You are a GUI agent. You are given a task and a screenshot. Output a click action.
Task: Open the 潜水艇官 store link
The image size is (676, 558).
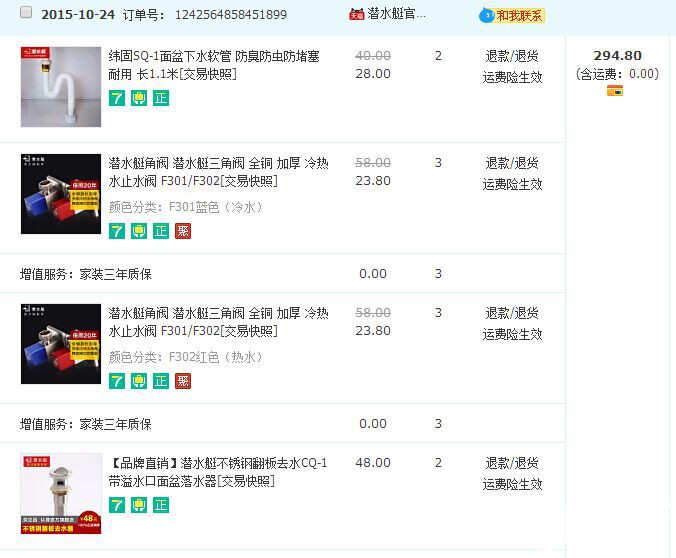pos(396,14)
